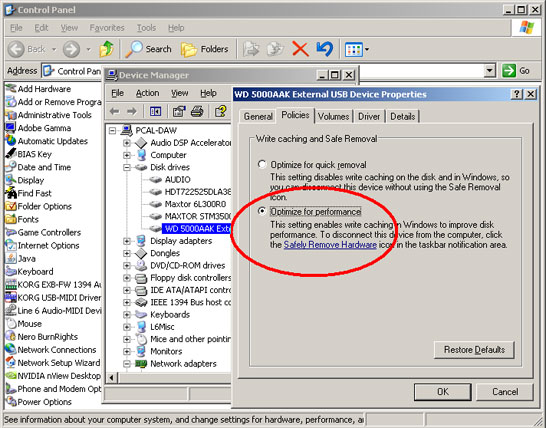Switch to the Details tab

(403, 116)
